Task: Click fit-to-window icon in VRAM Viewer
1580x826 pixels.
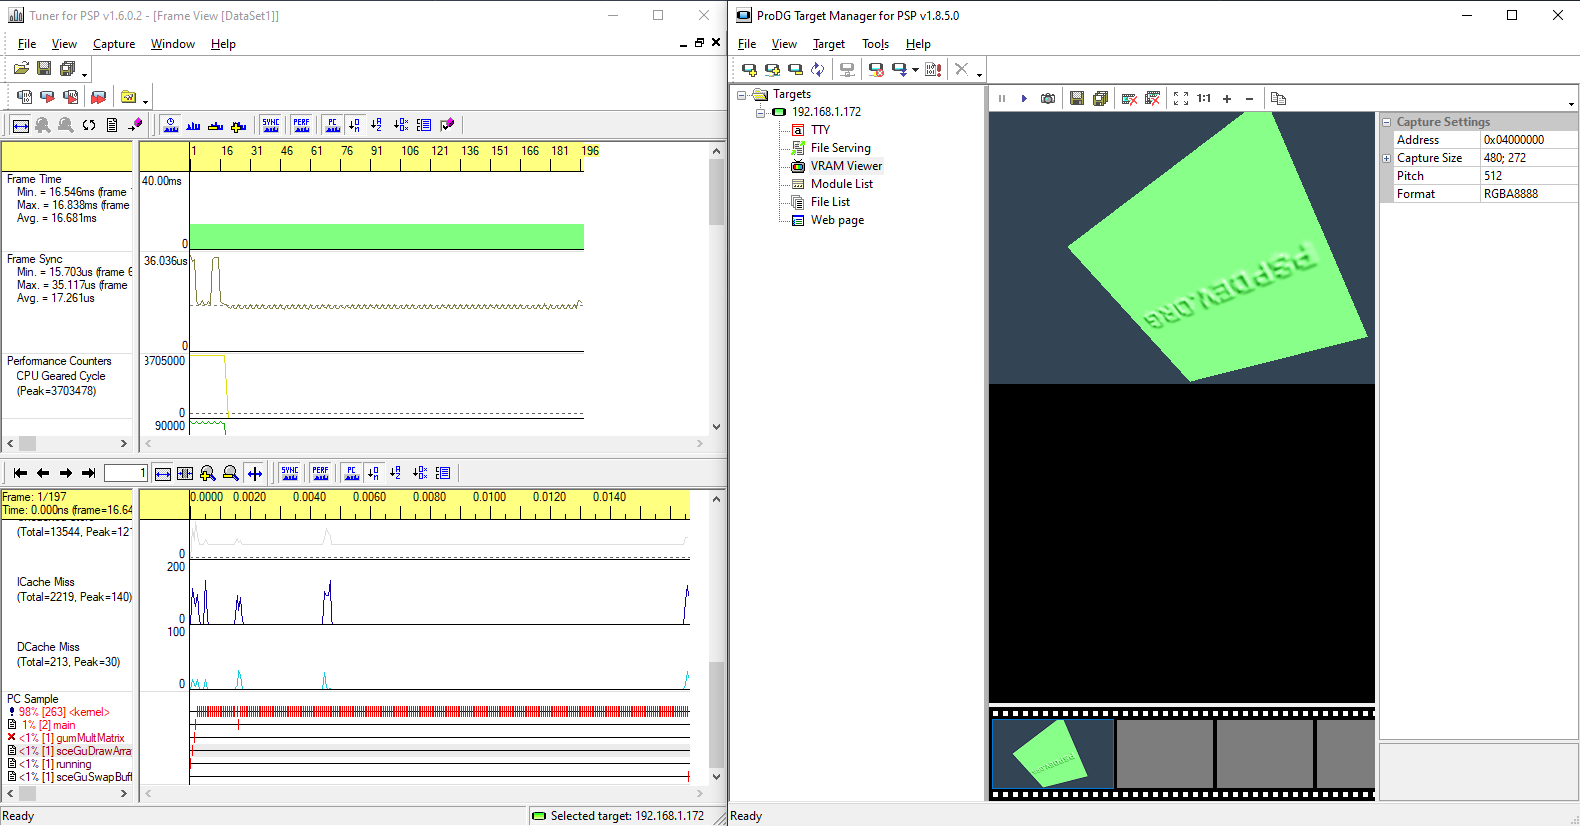Action: coord(1181,98)
